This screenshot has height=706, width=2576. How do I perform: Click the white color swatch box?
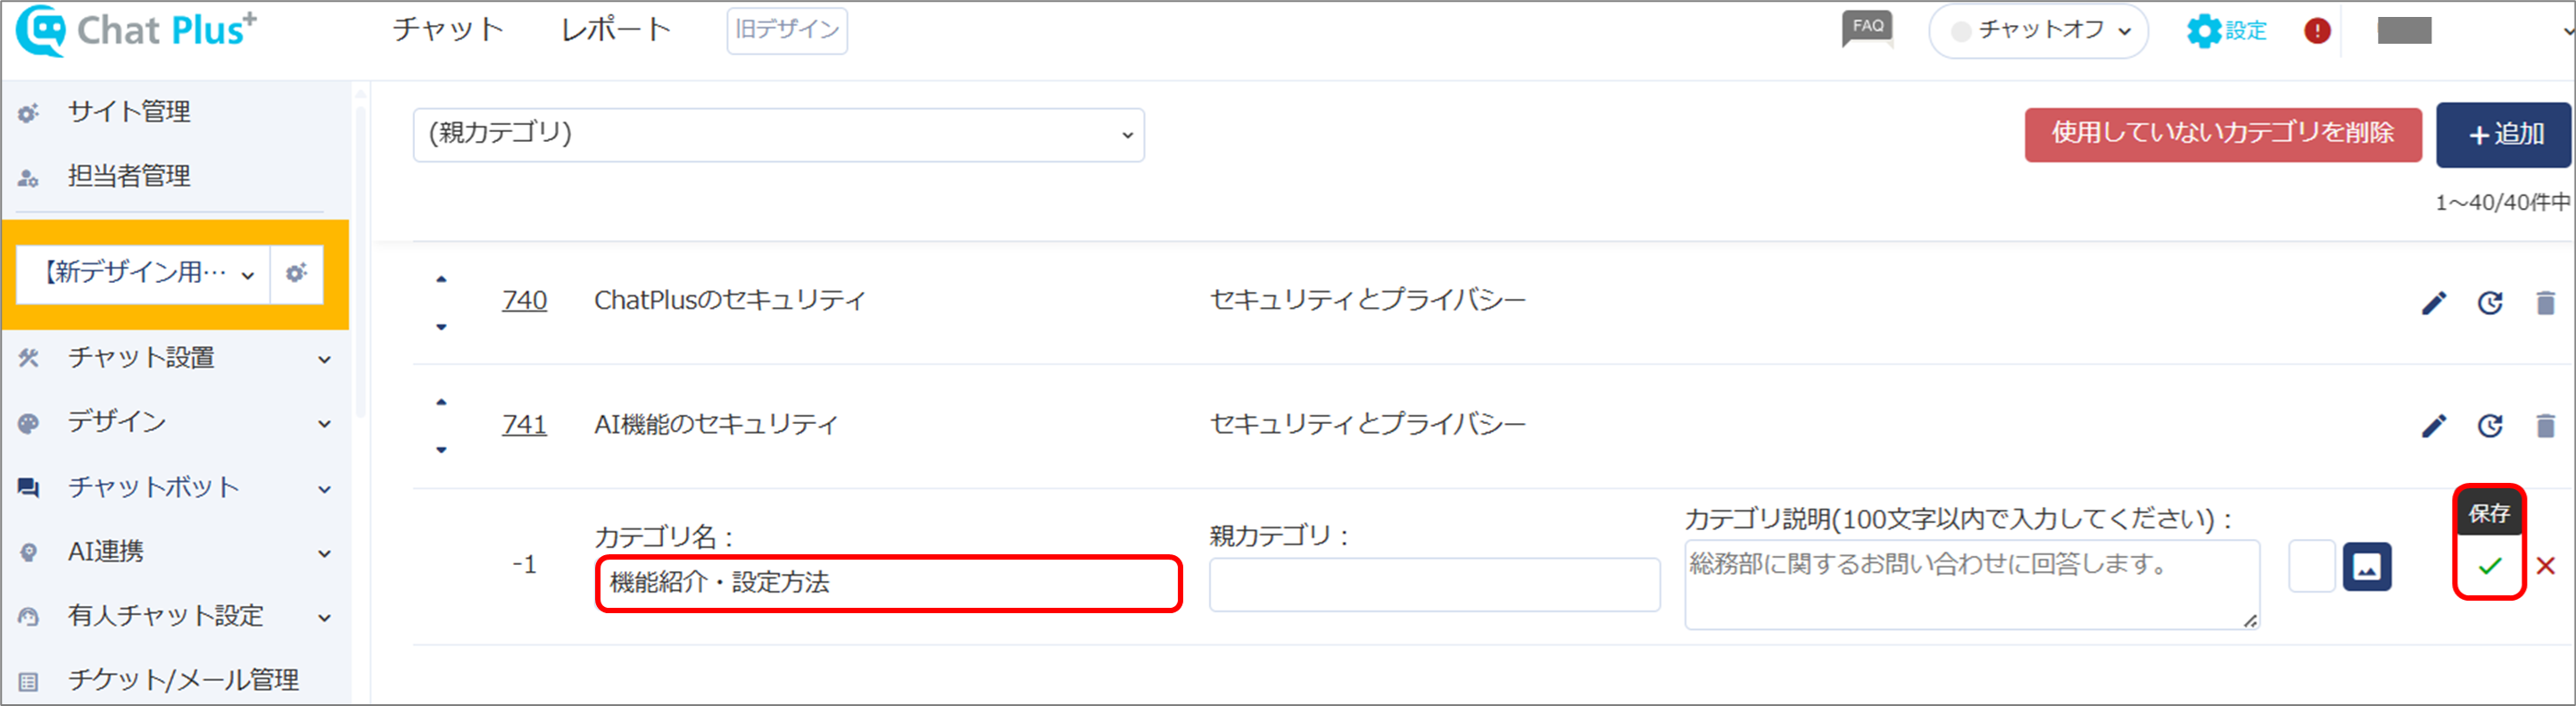[x=2311, y=566]
